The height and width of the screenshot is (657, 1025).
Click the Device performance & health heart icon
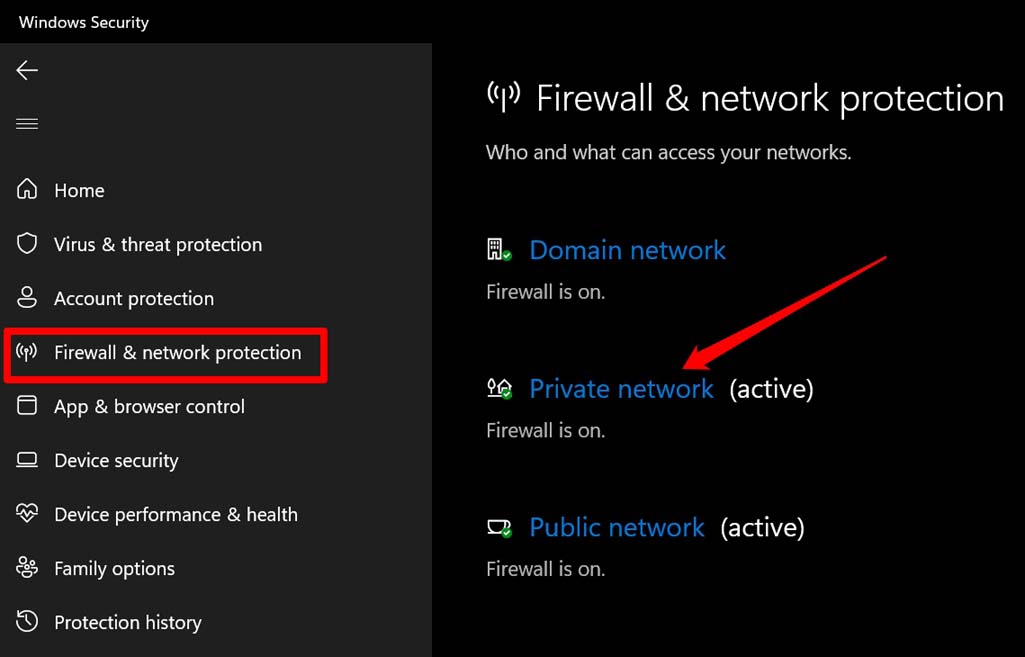[26, 514]
